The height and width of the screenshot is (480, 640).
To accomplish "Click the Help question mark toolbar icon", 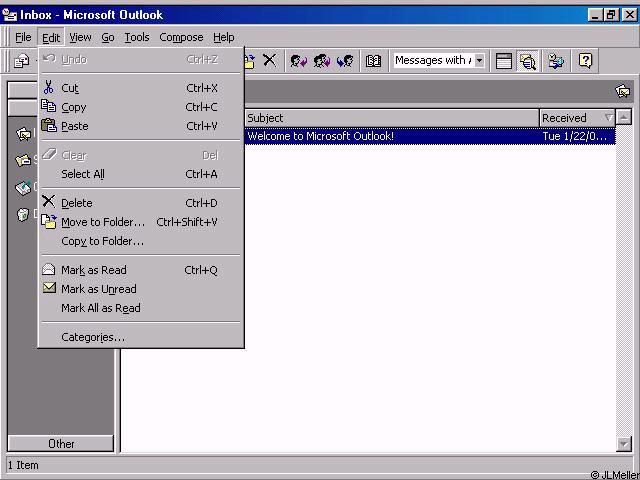I will tap(585, 61).
